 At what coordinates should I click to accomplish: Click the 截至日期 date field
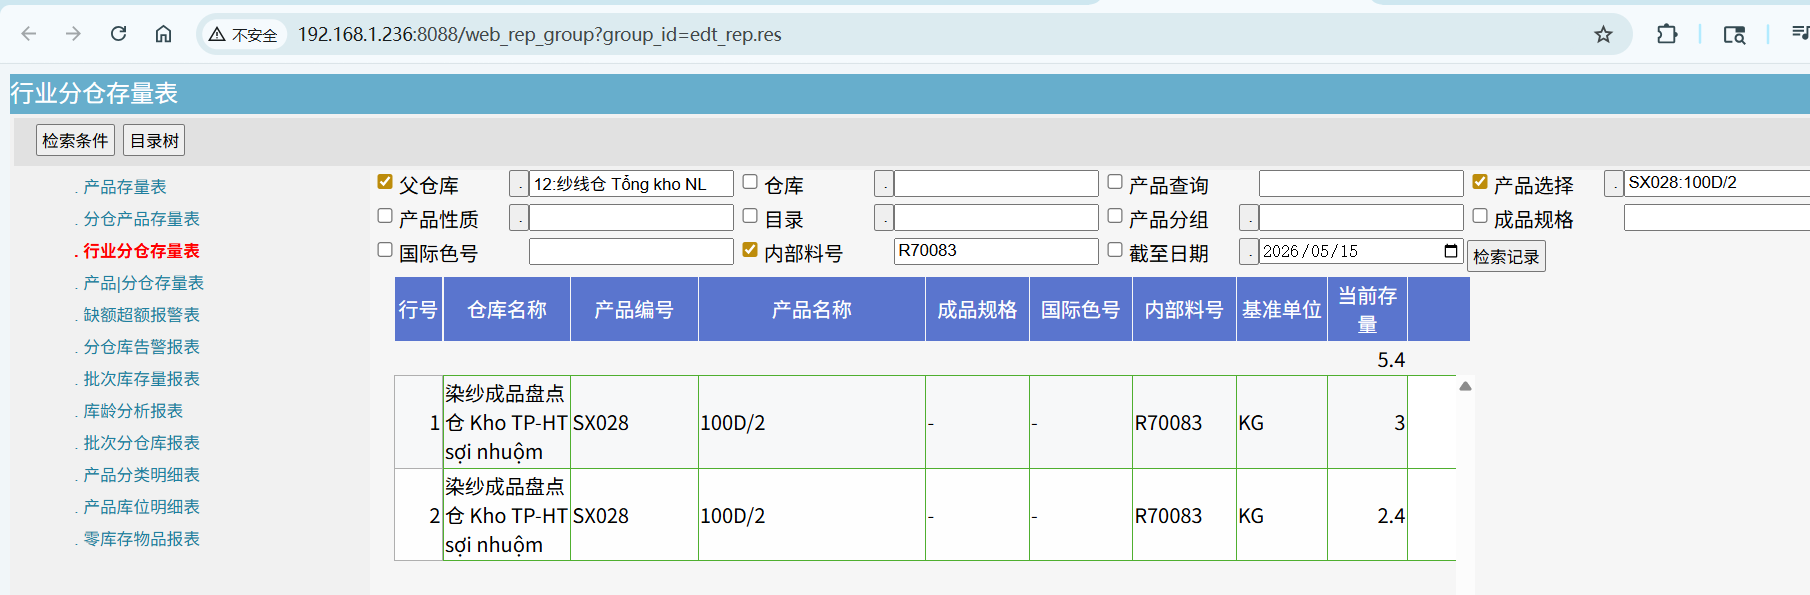(1361, 252)
